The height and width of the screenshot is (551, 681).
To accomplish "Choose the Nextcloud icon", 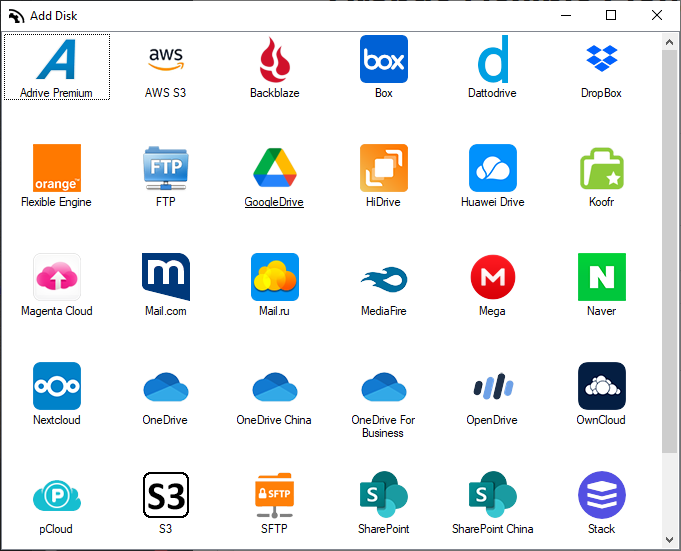I will [56, 386].
